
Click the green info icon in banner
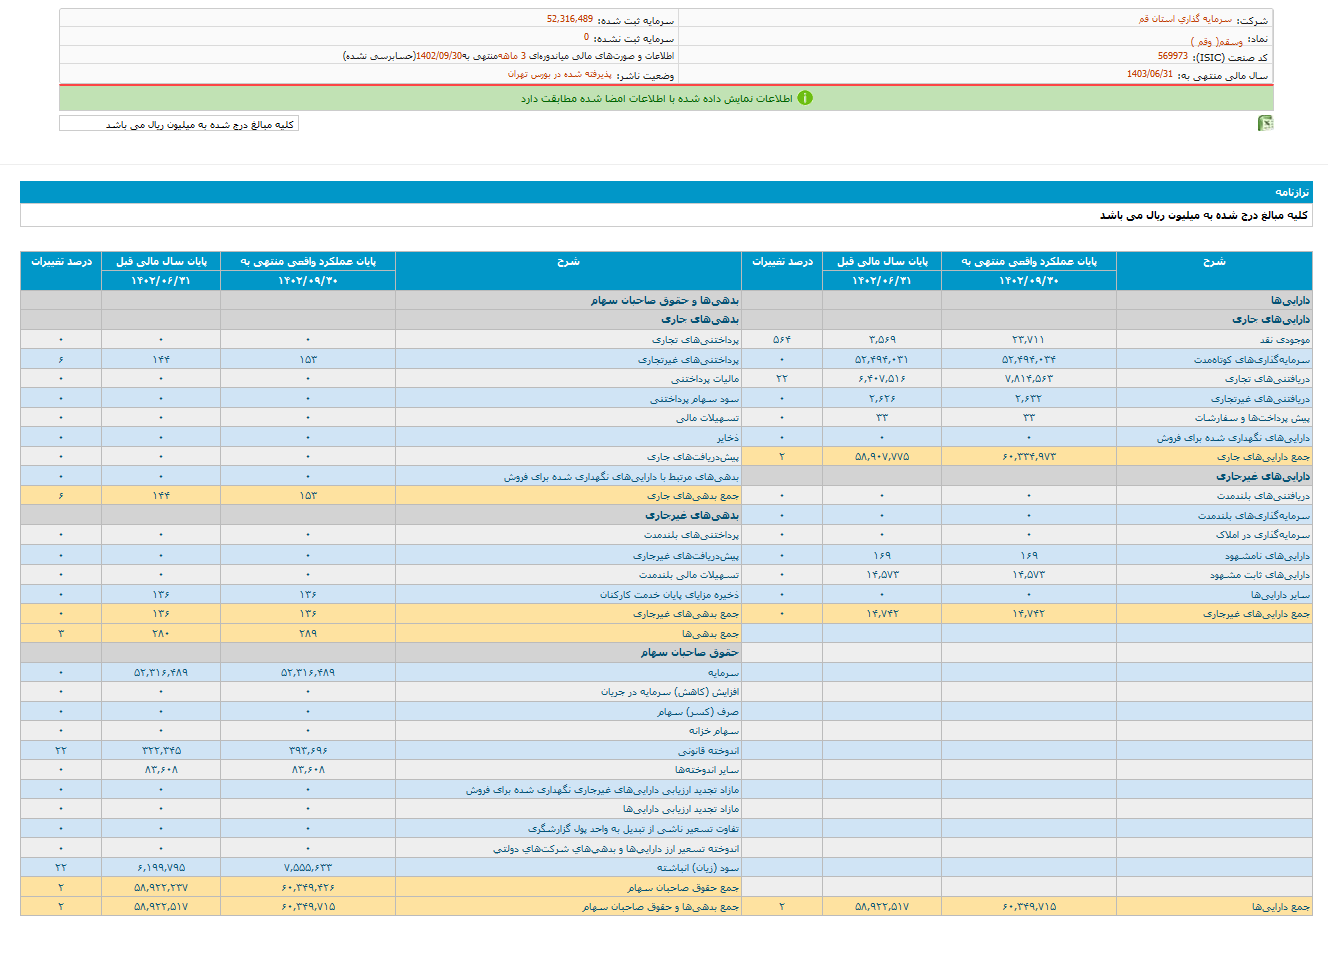point(805,98)
